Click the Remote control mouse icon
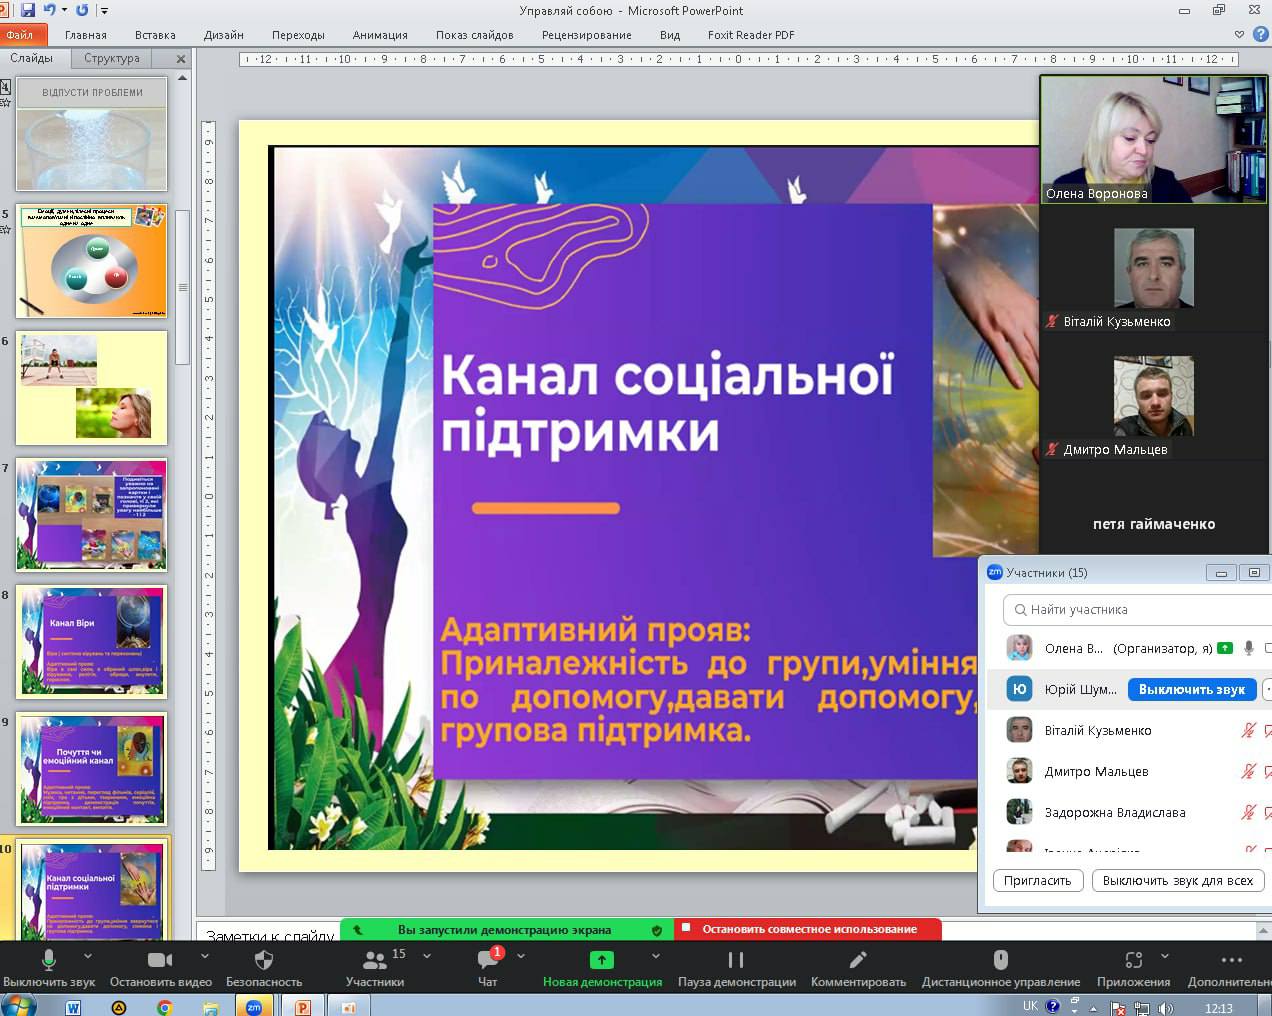 click(1000, 961)
